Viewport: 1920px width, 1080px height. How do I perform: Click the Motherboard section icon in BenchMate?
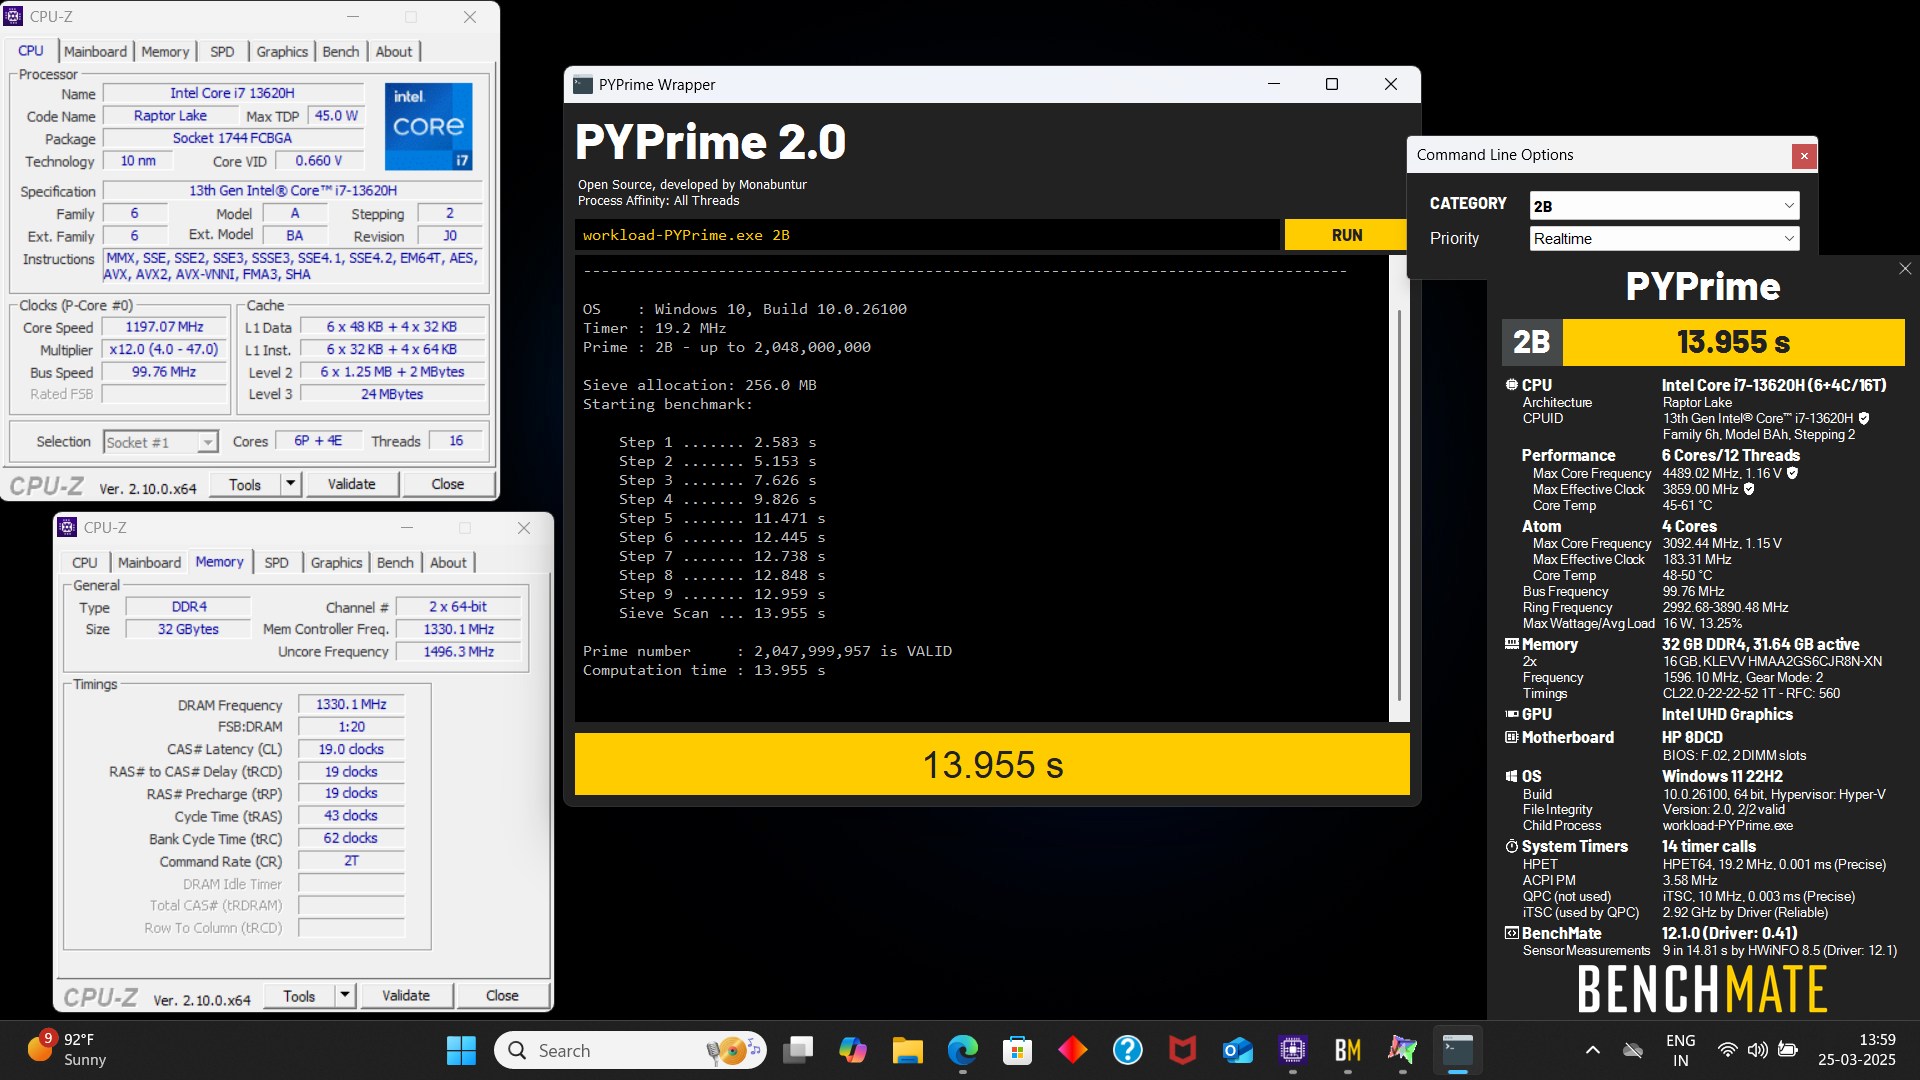(x=1511, y=737)
